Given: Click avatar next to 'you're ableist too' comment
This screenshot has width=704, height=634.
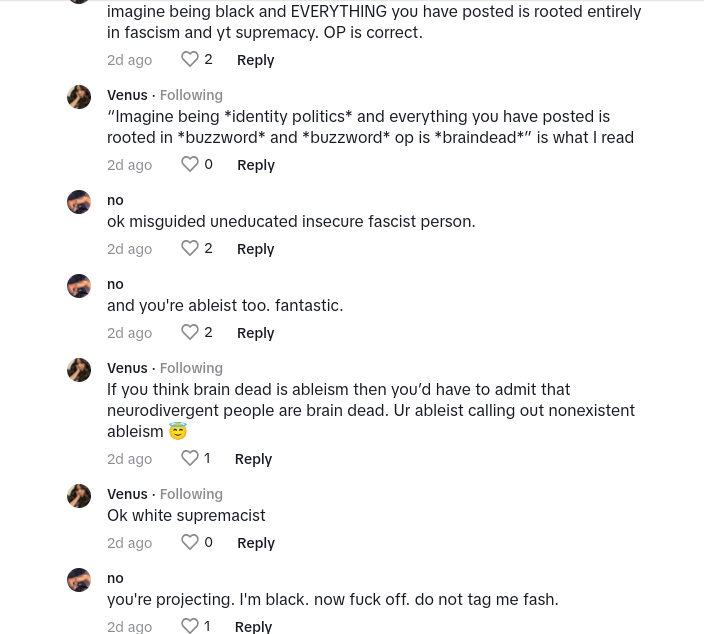Looking at the screenshot, I should click(x=79, y=286).
